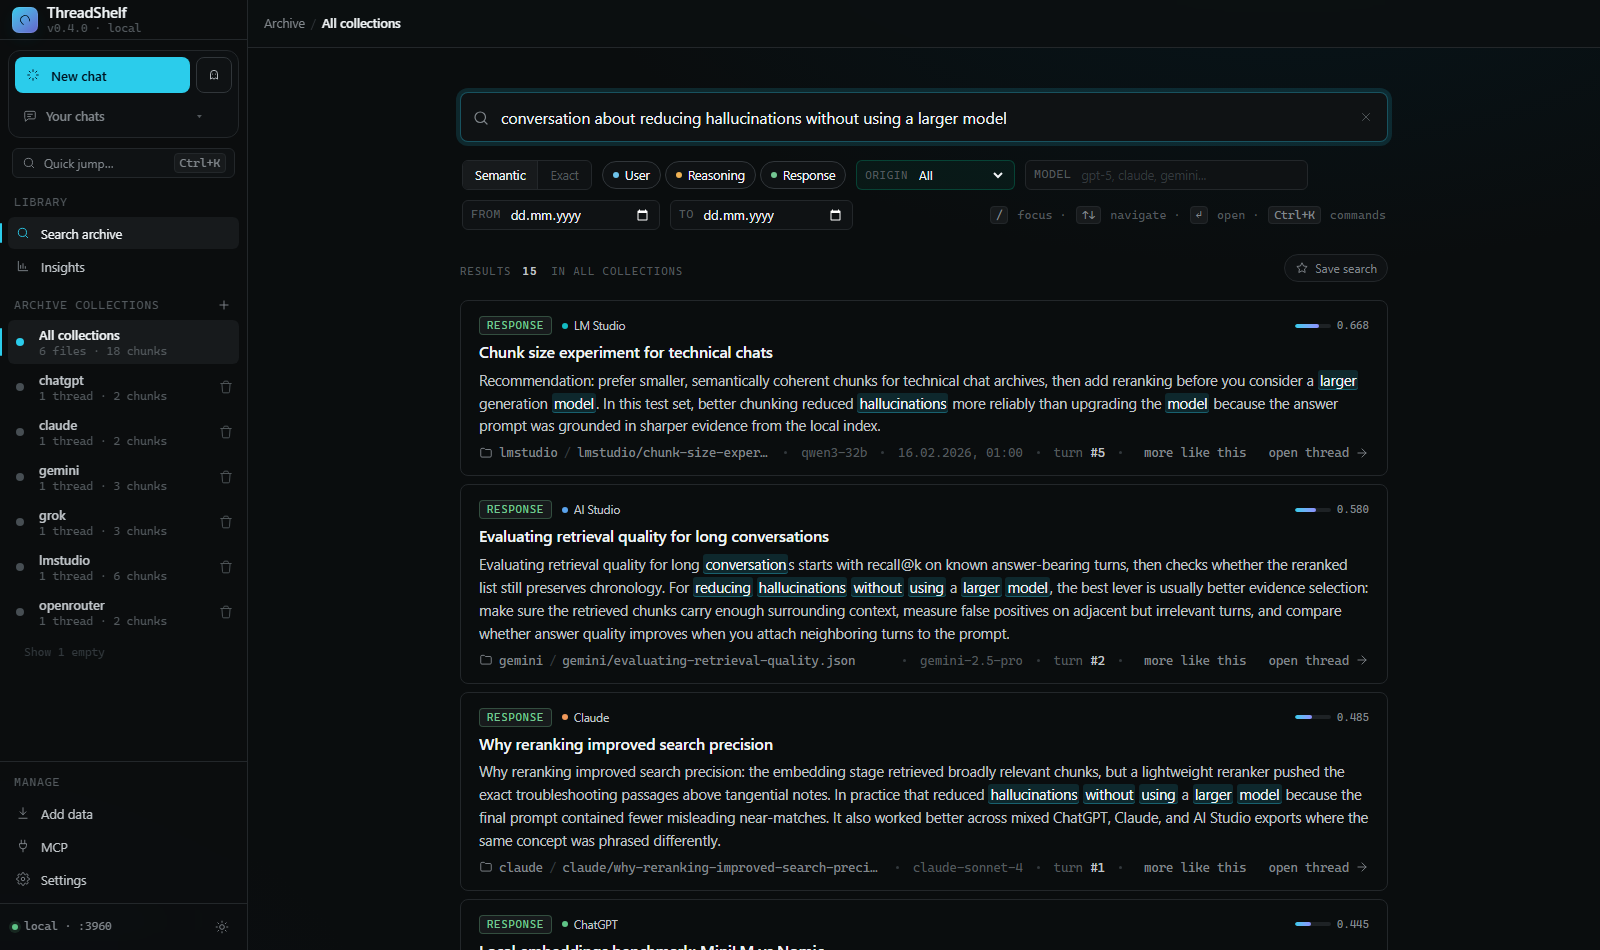Find more like this for Why reranking result
1600x950 pixels.
pyautogui.click(x=1195, y=868)
